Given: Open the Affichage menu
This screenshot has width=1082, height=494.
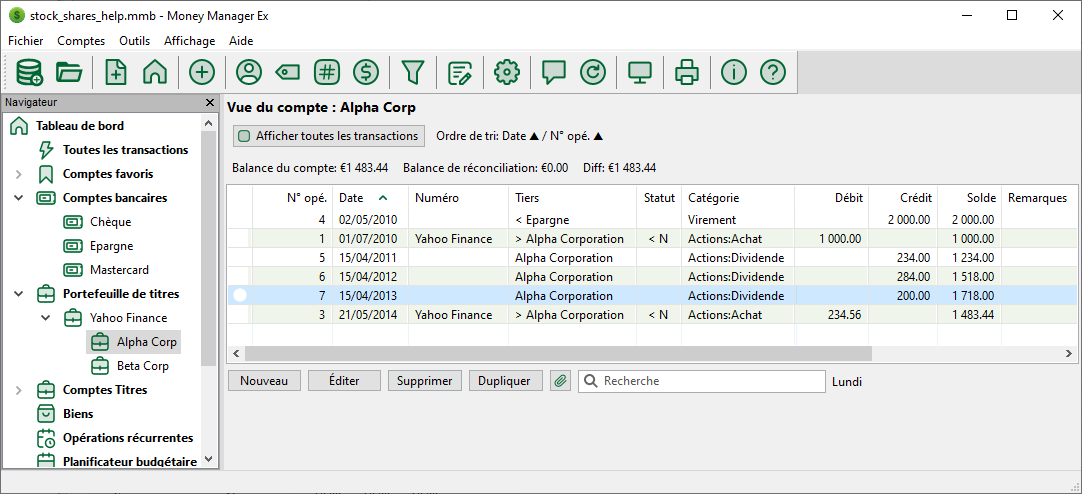Looking at the screenshot, I should click(x=189, y=41).
